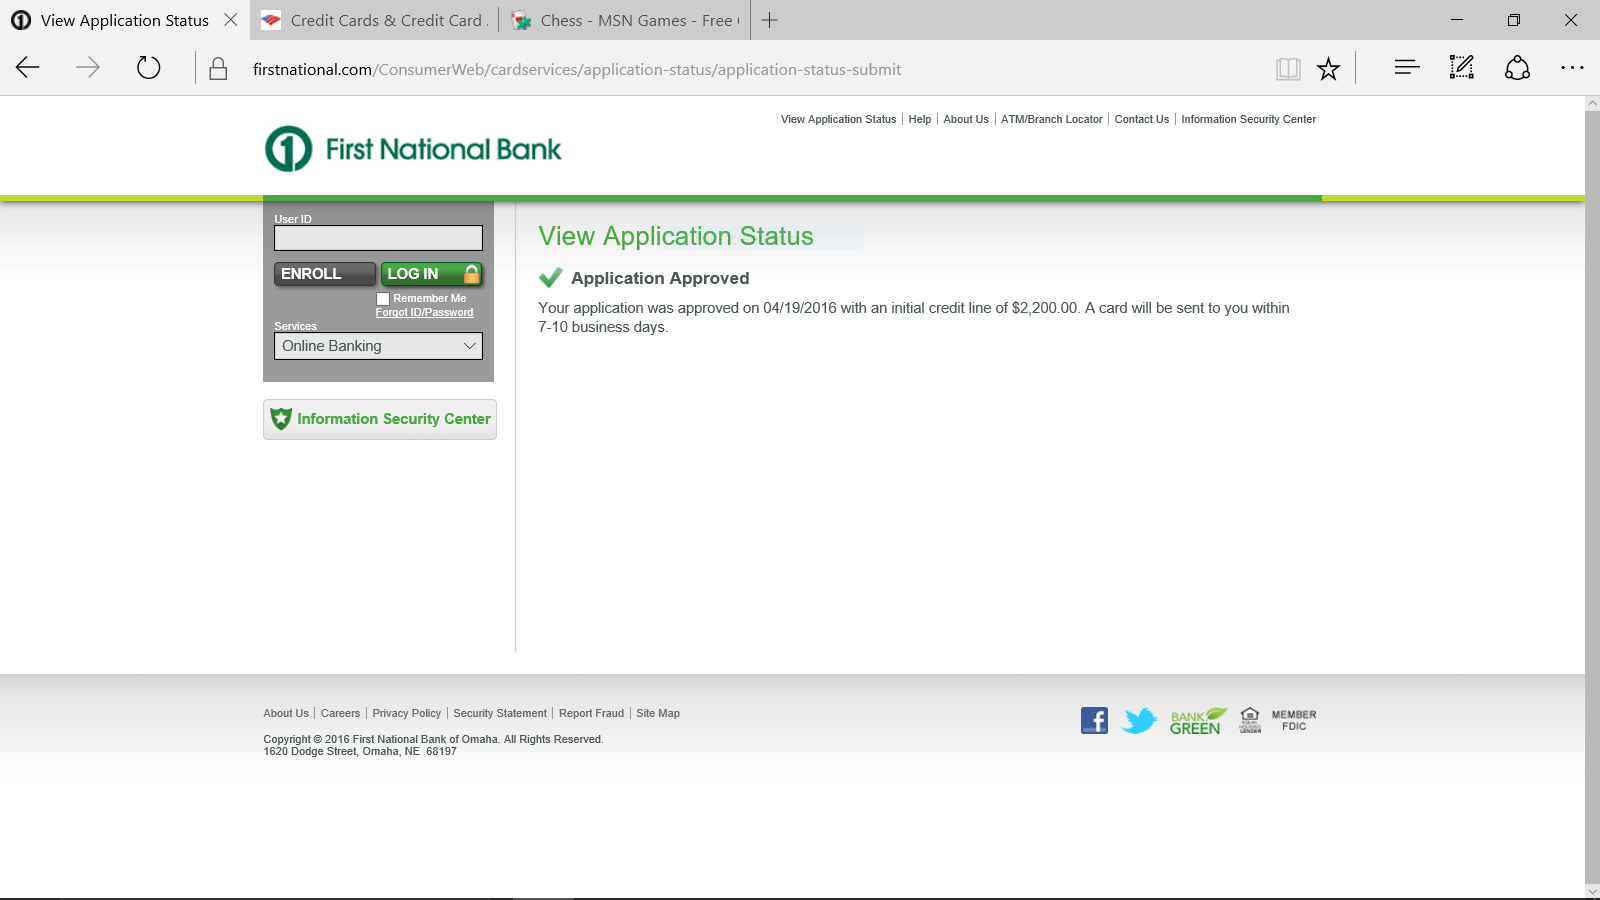Click About Us in the top navigation
The height and width of the screenshot is (900, 1600).
[966, 119]
